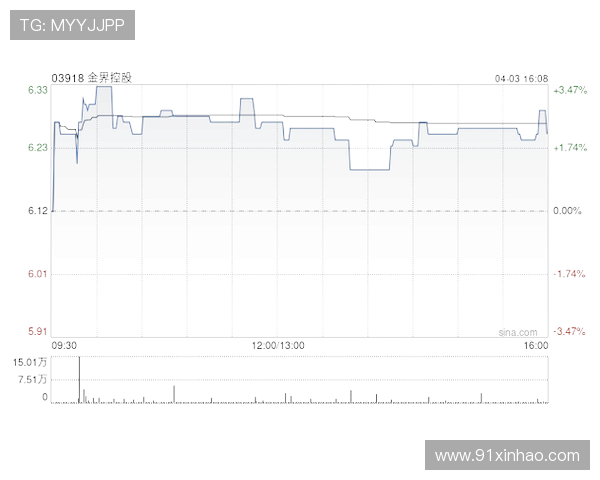Click the upper red price label on left axis

point(37,272)
